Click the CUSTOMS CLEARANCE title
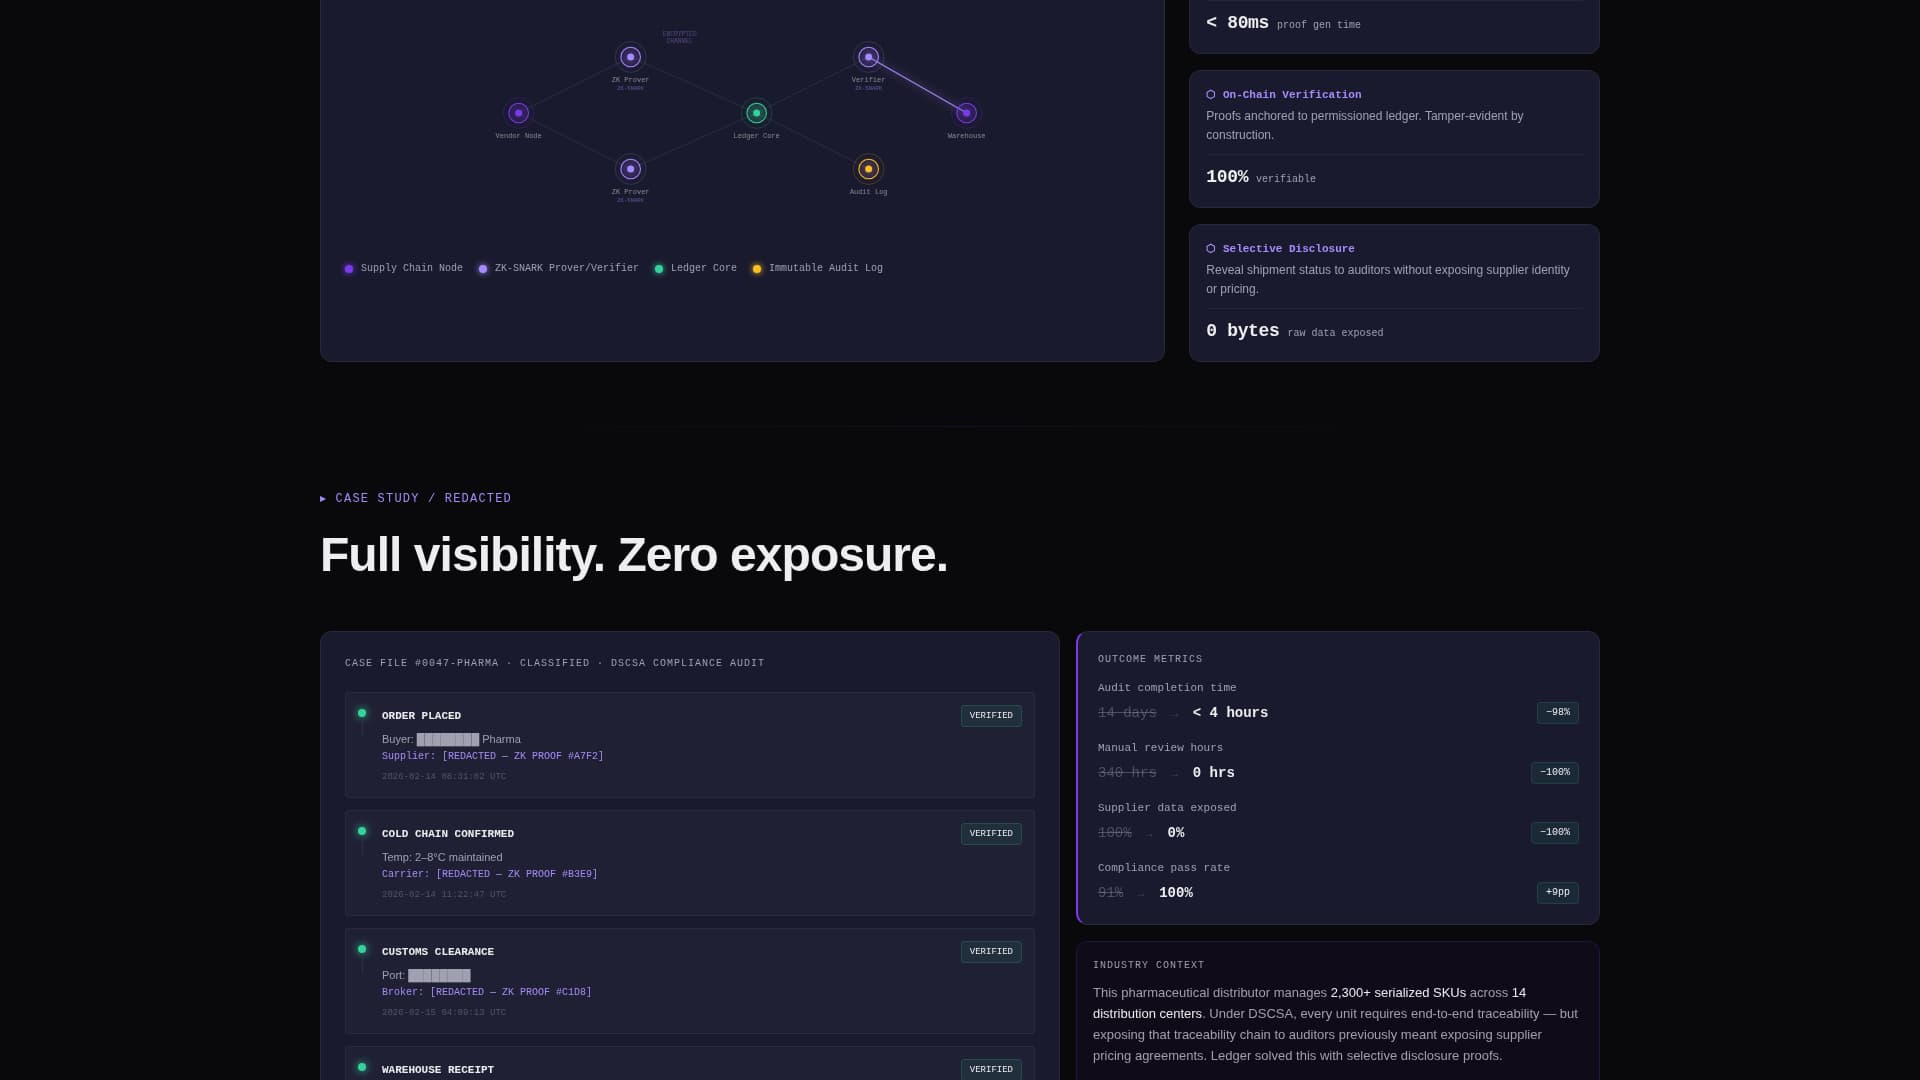 (x=438, y=953)
